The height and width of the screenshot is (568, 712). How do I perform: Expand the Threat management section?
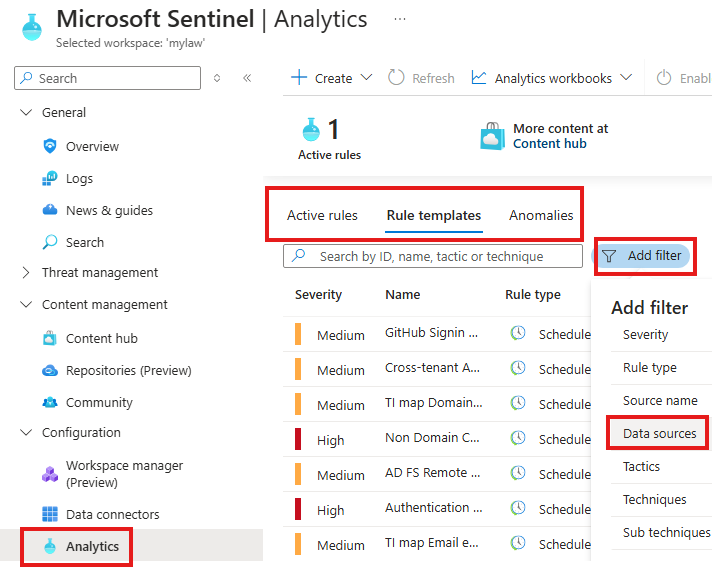(26, 272)
